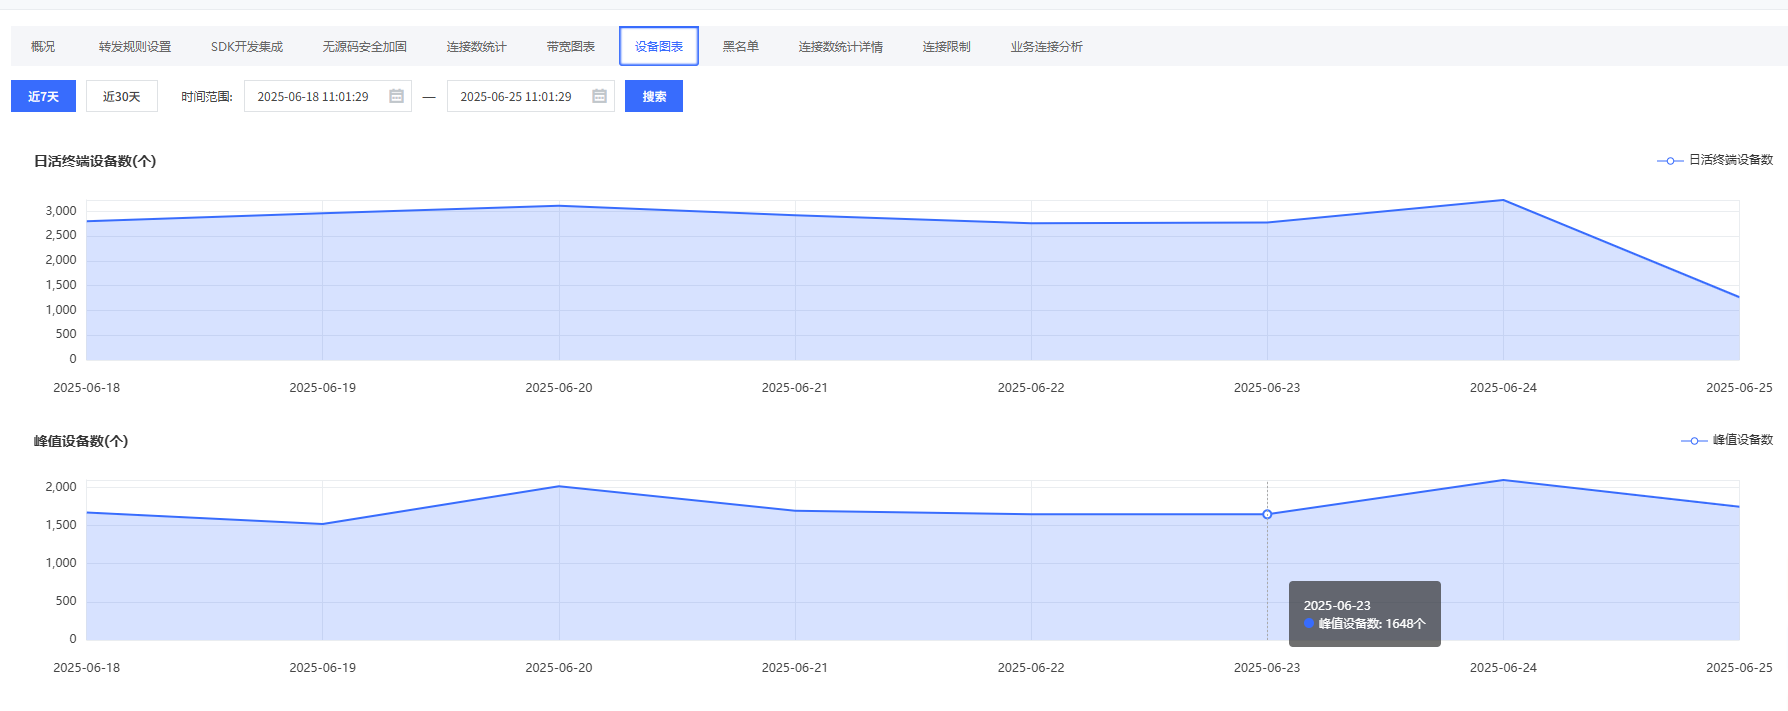
Task: Open the 连接限制 tab
Action: click(946, 47)
